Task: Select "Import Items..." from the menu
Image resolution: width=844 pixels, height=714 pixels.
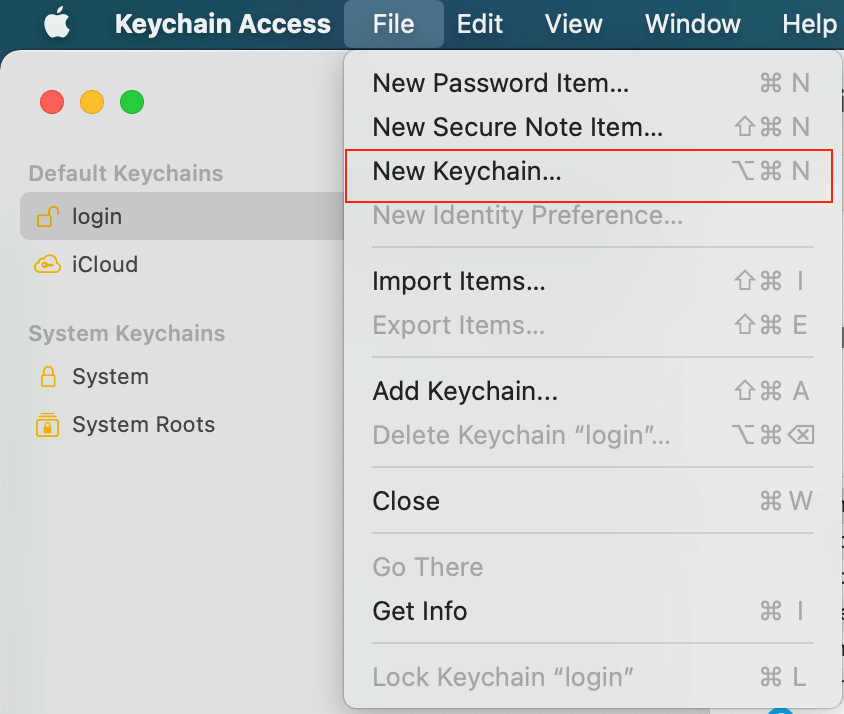Action: pyautogui.click(x=458, y=281)
